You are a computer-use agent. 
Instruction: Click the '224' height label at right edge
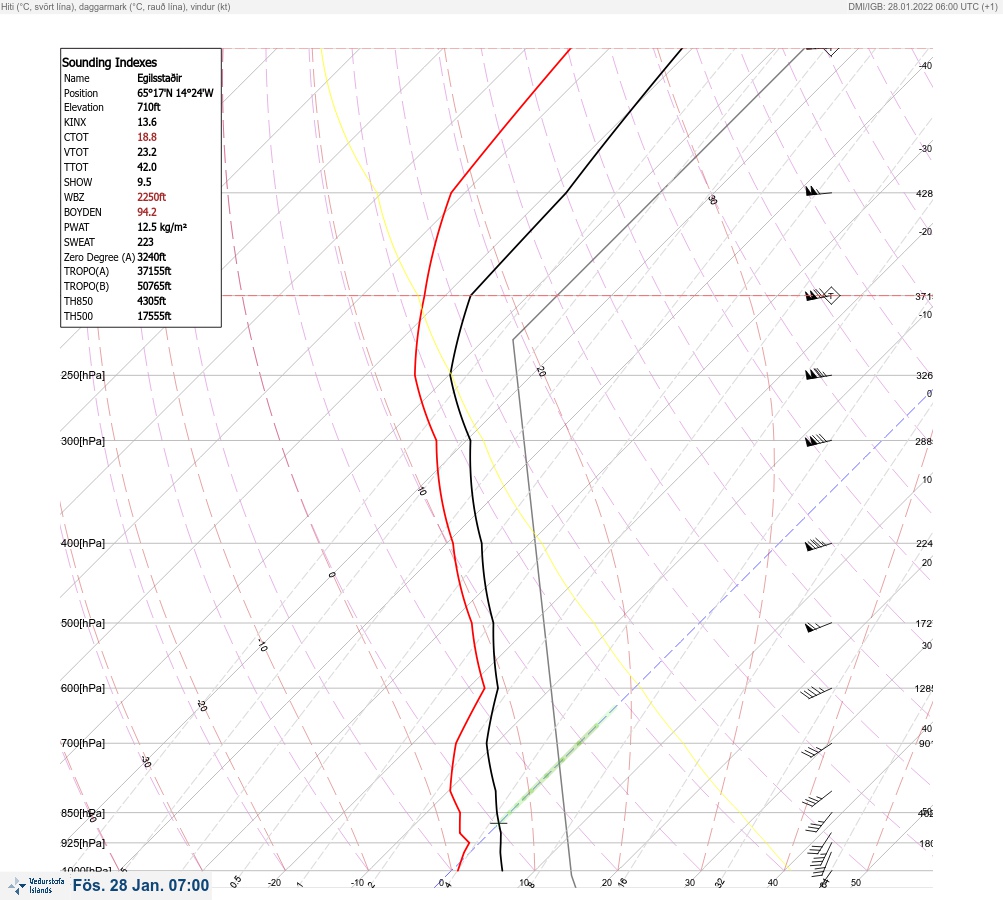tap(924, 544)
